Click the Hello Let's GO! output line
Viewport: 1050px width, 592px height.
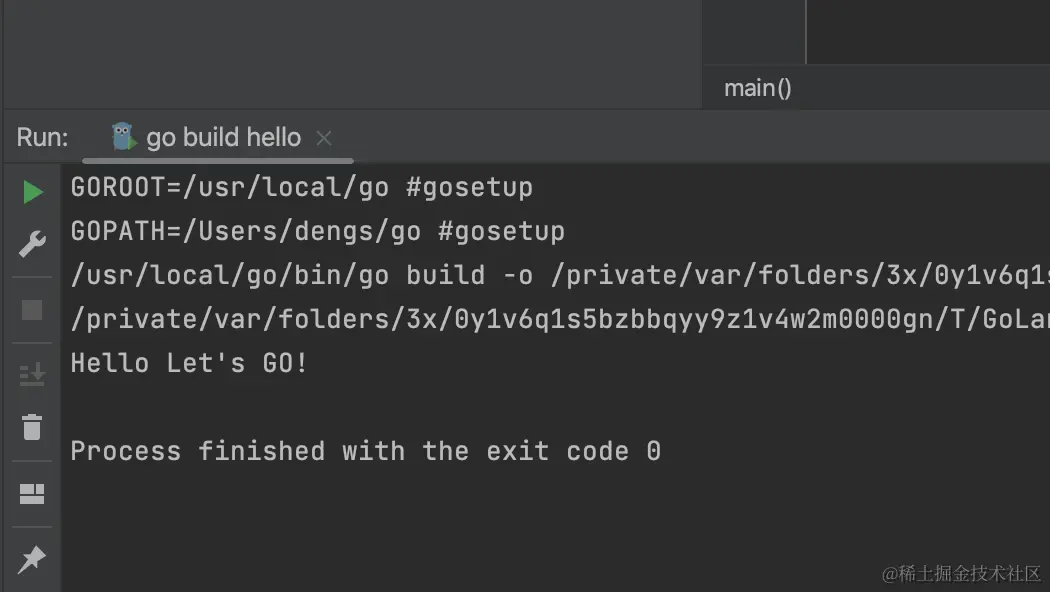coord(189,363)
